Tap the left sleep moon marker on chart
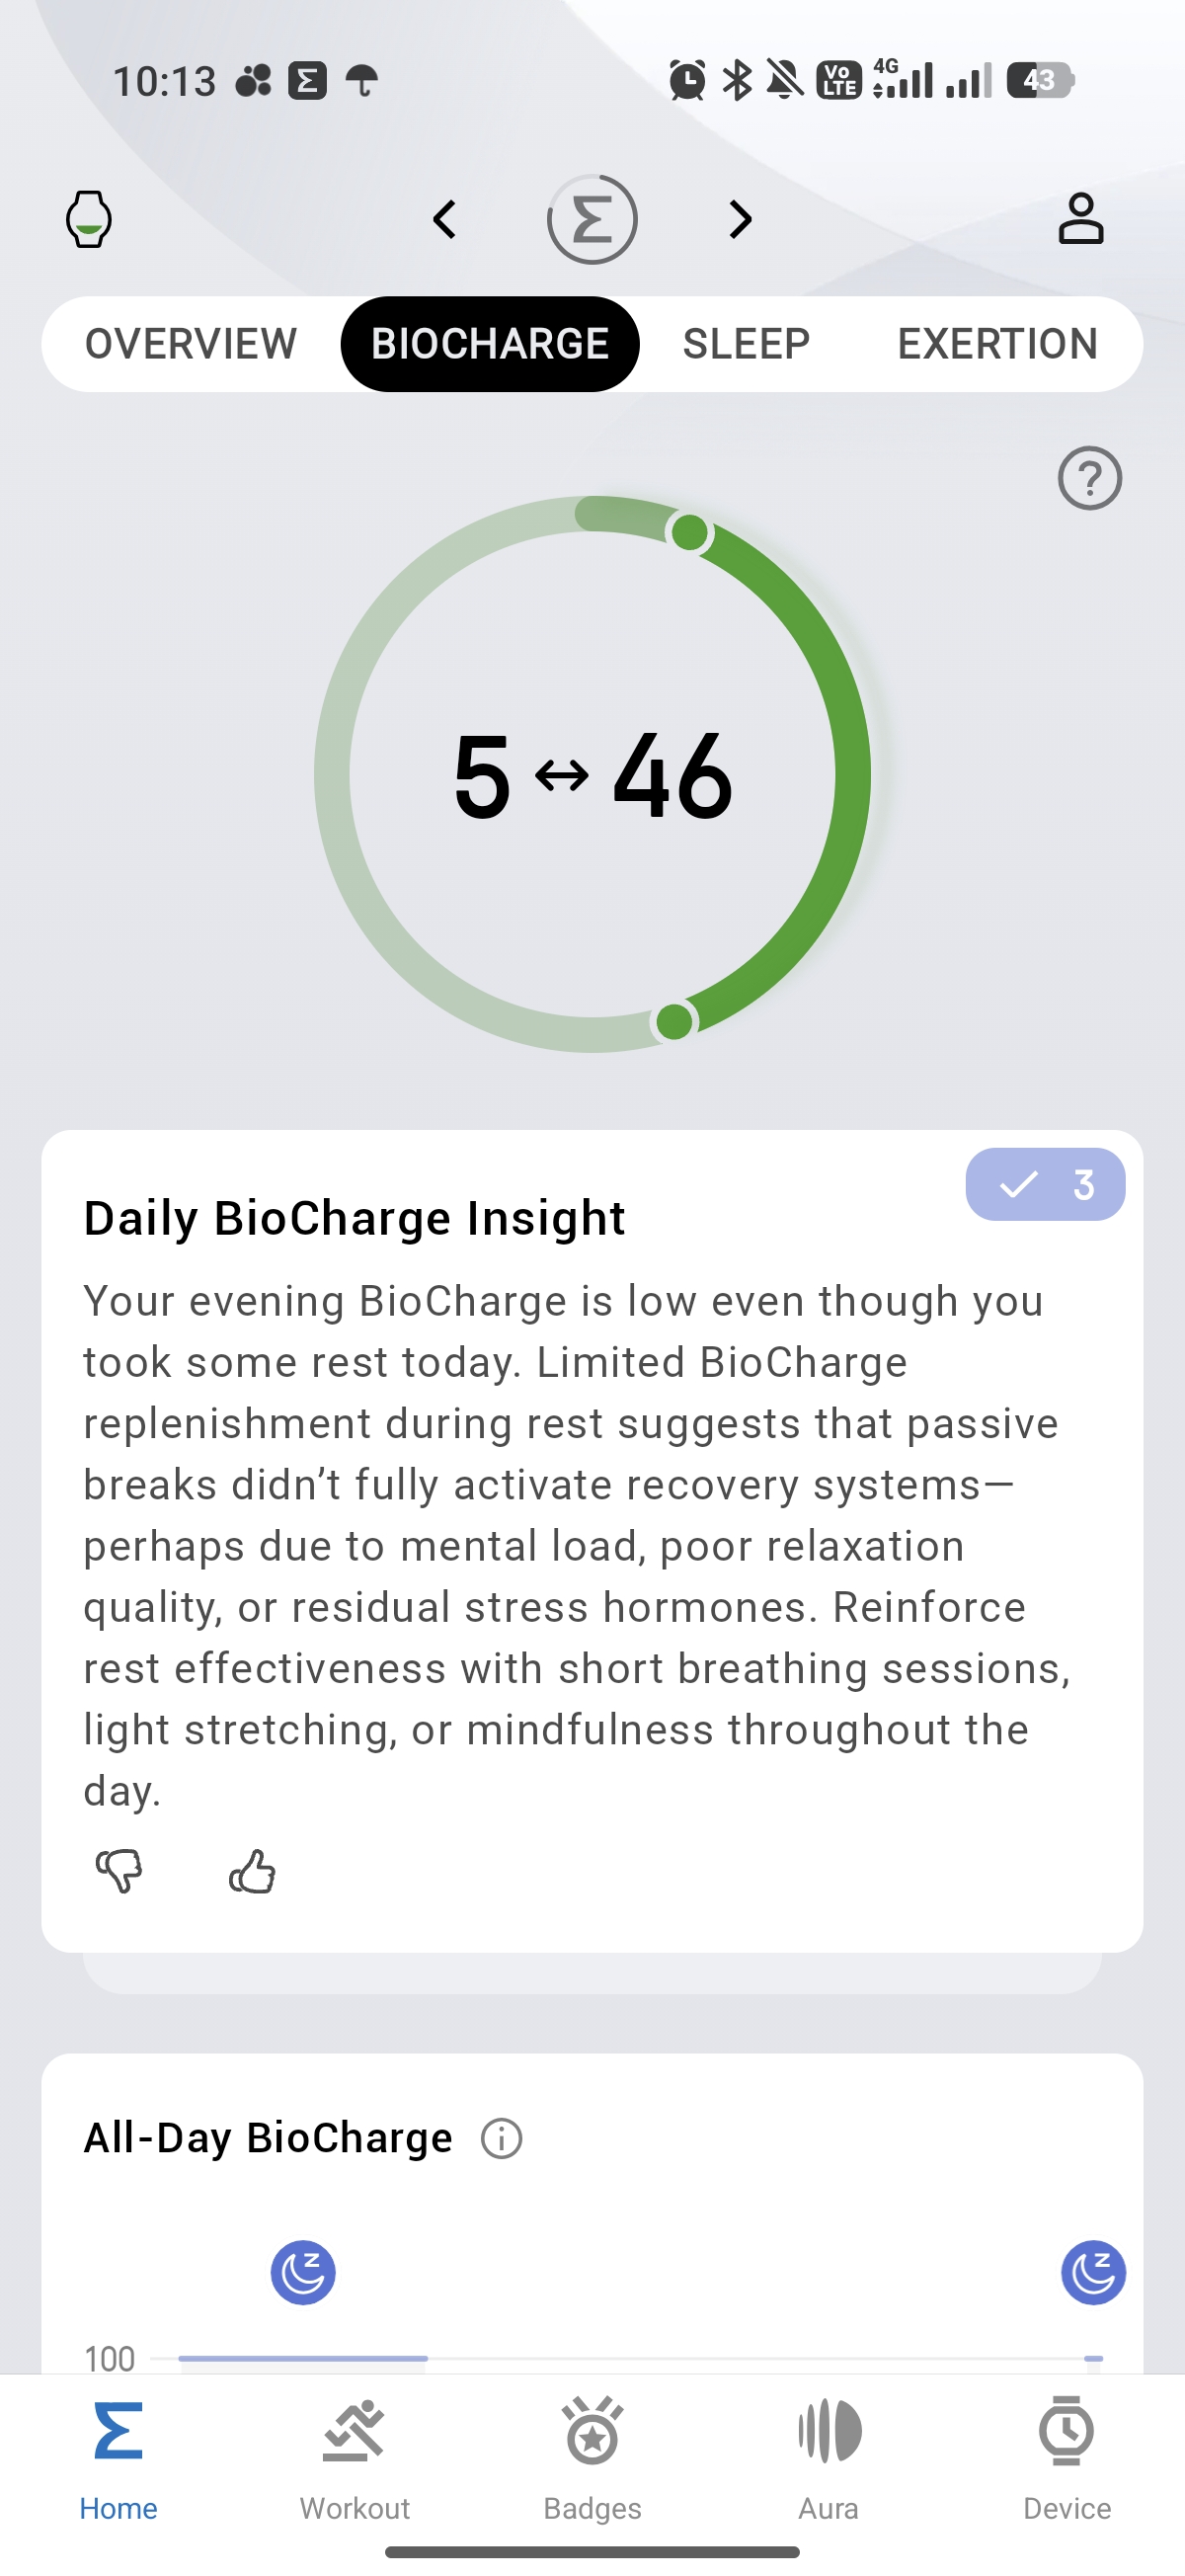1185x2576 pixels. tap(303, 2272)
